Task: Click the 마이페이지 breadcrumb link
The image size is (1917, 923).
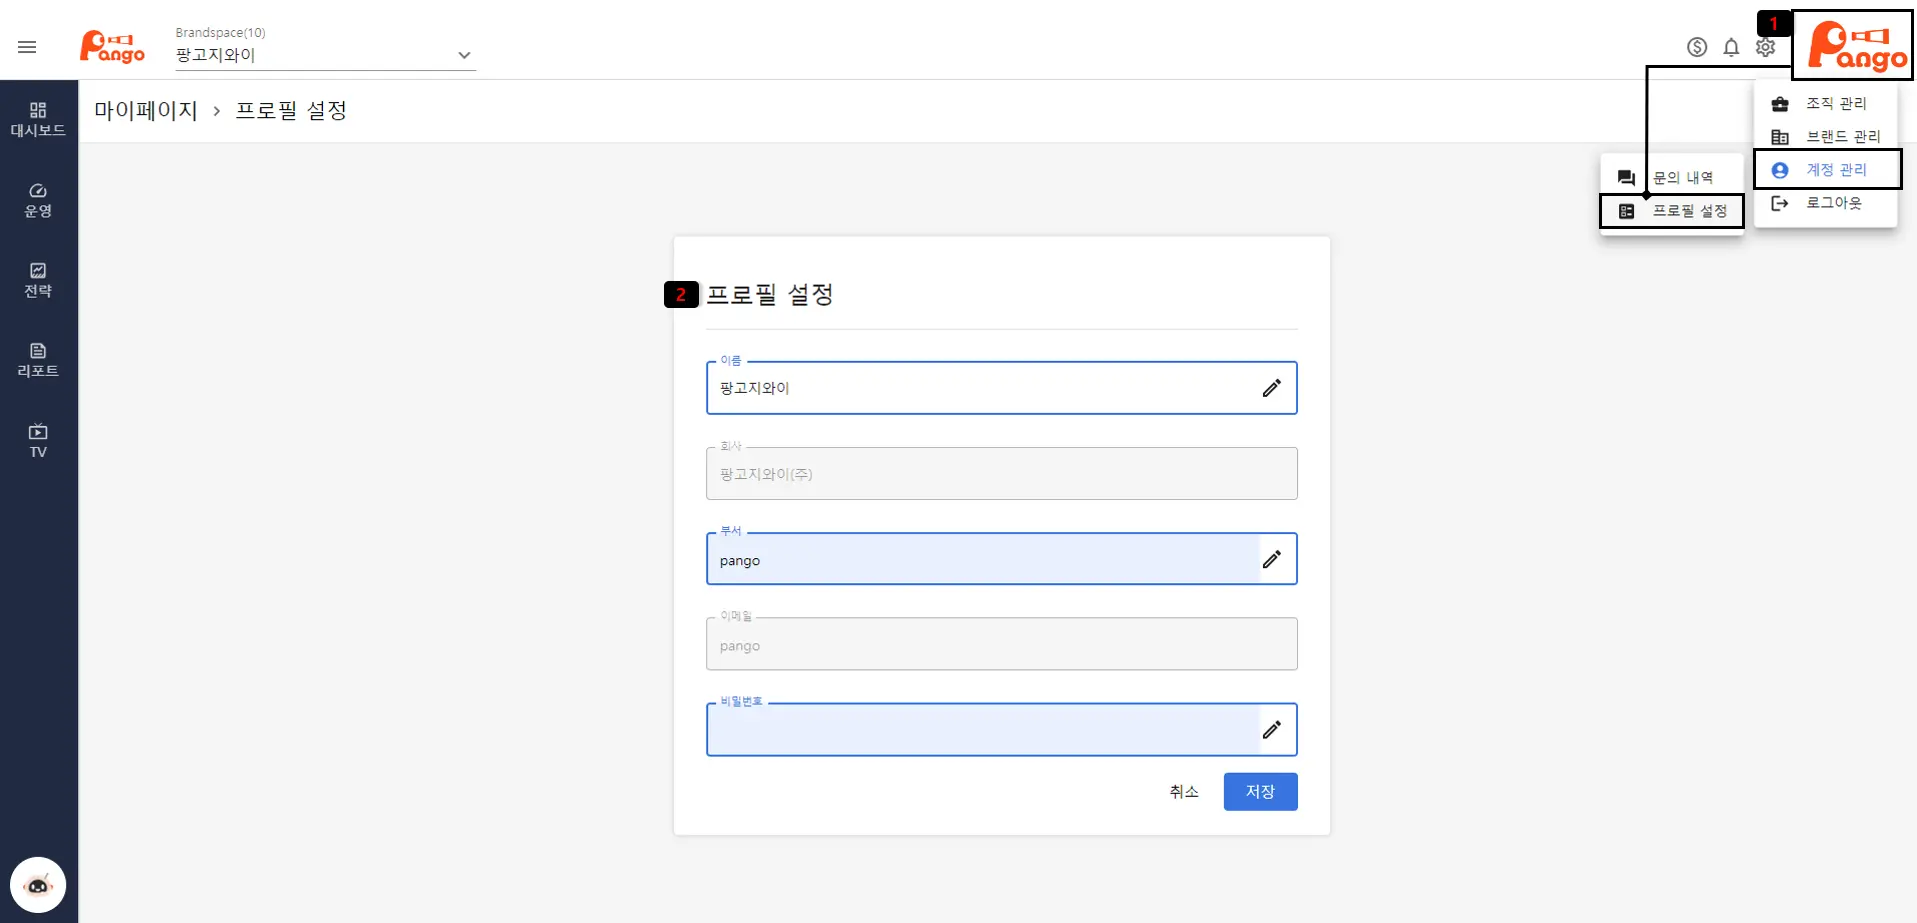Action: tap(146, 111)
